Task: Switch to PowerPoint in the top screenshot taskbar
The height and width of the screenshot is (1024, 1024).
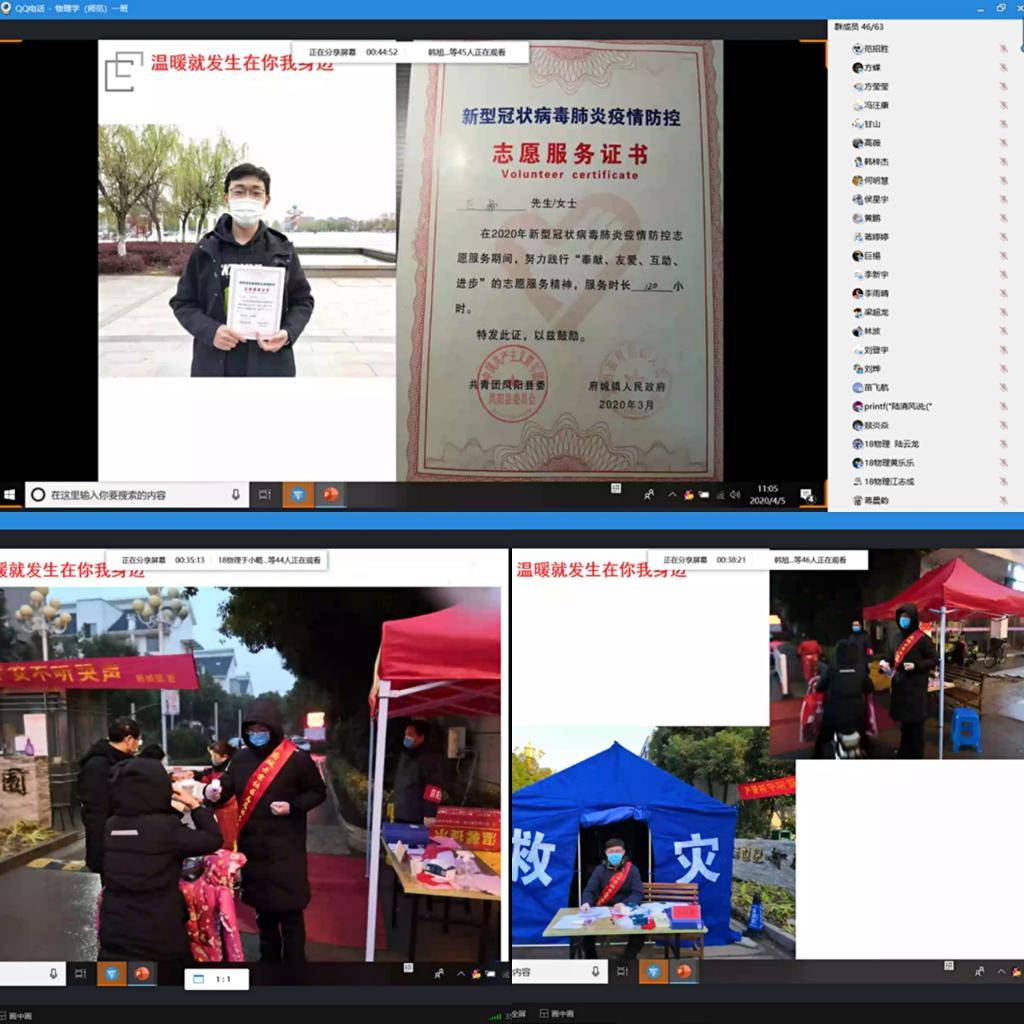Action: (x=331, y=494)
